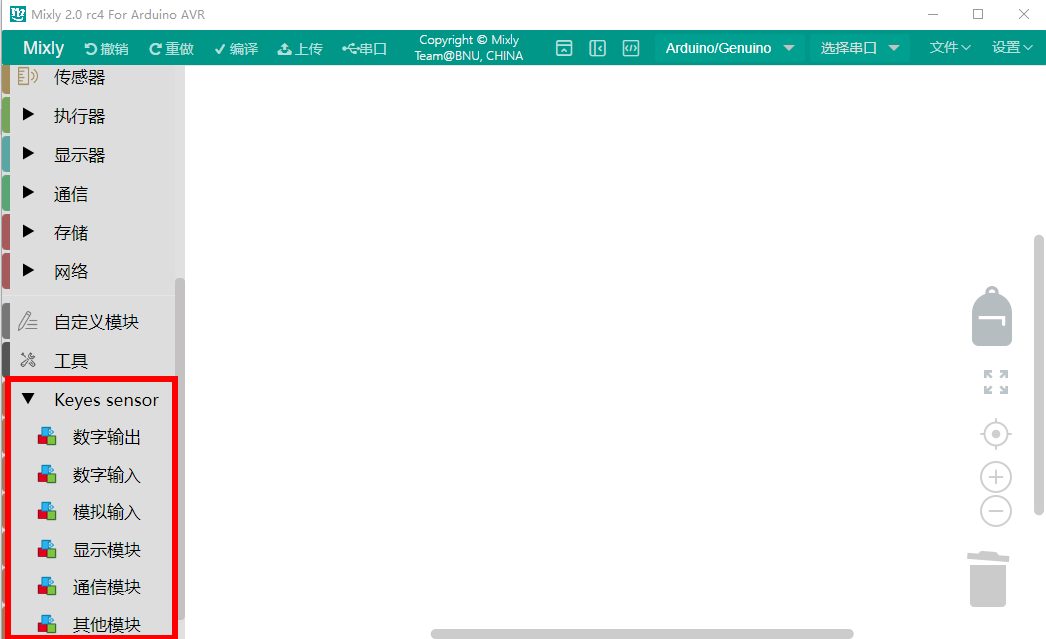Viewport: 1046px width, 639px height.
Task: Collapse Keyes sensor category arrow
Action: [x=28, y=399]
